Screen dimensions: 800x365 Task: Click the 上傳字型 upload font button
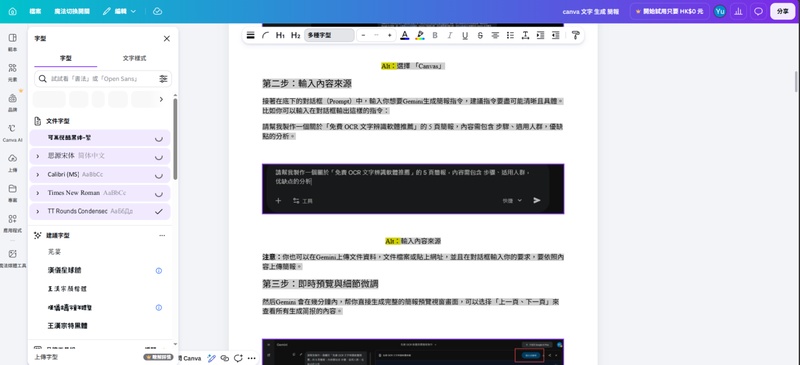(46, 357)
